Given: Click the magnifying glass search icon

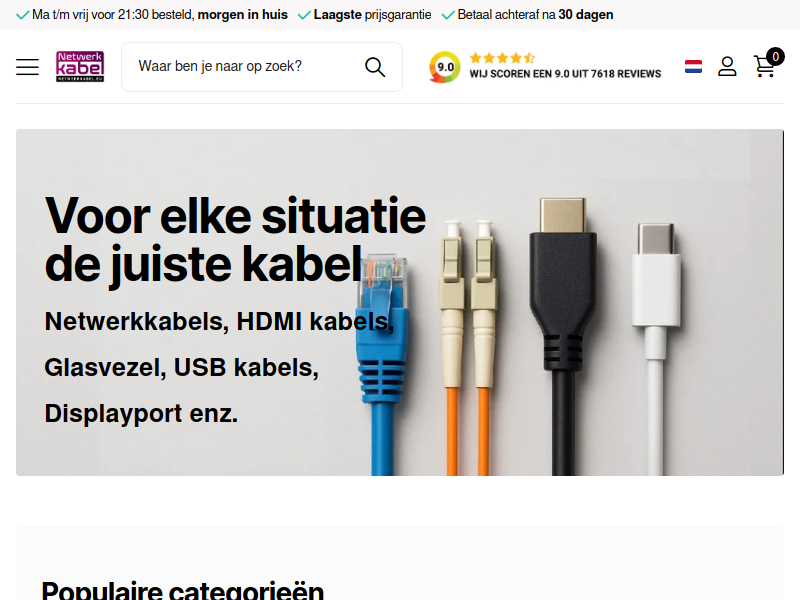Looking at the screenshot, I should [375, 67].
